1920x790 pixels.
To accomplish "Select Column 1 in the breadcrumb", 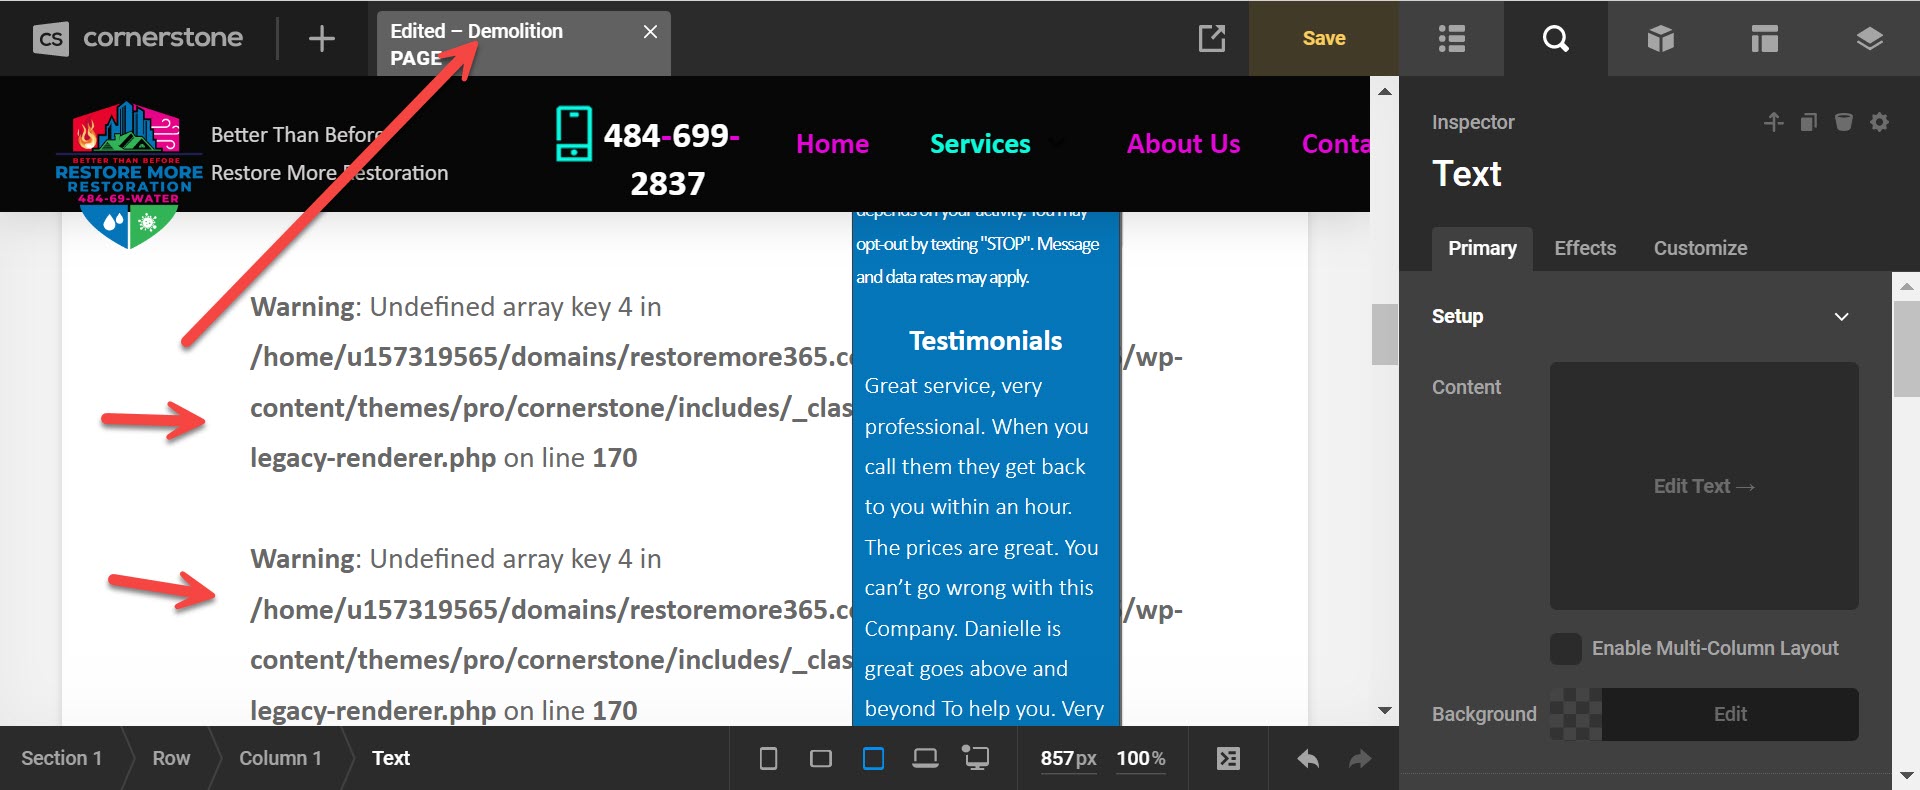I will 280,758.
